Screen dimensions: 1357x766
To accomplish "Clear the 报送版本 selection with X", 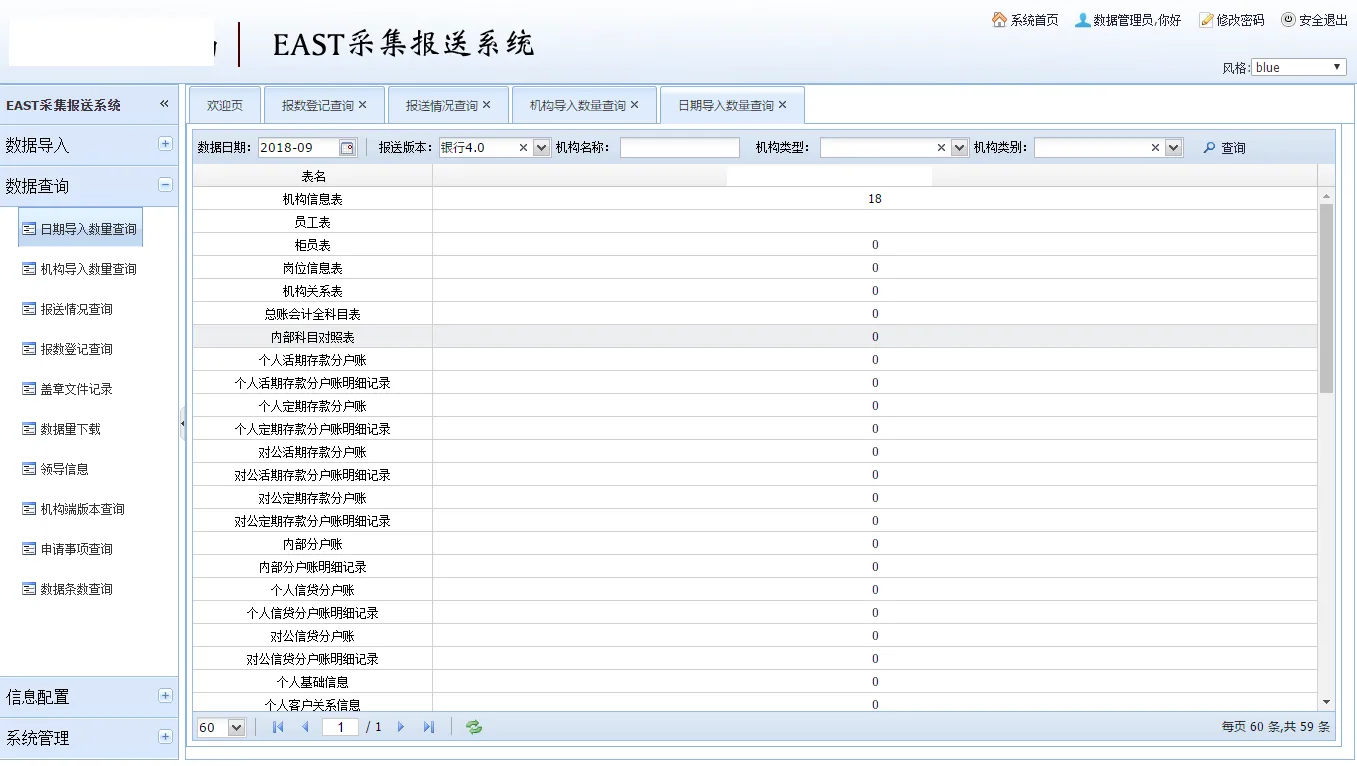I will tap(523, 148).
